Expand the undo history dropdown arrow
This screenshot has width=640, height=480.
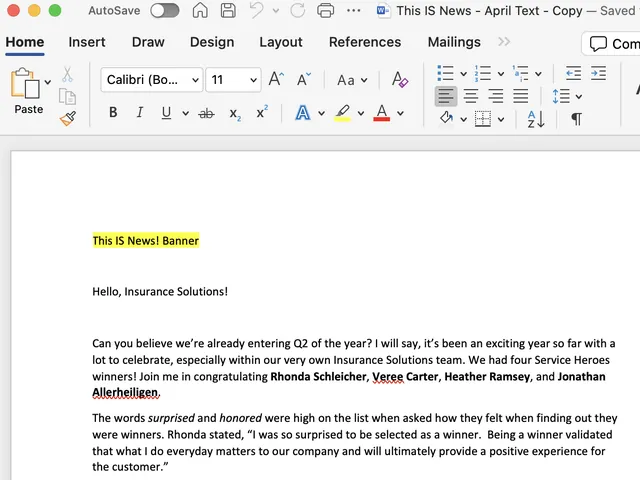[276, 11]
